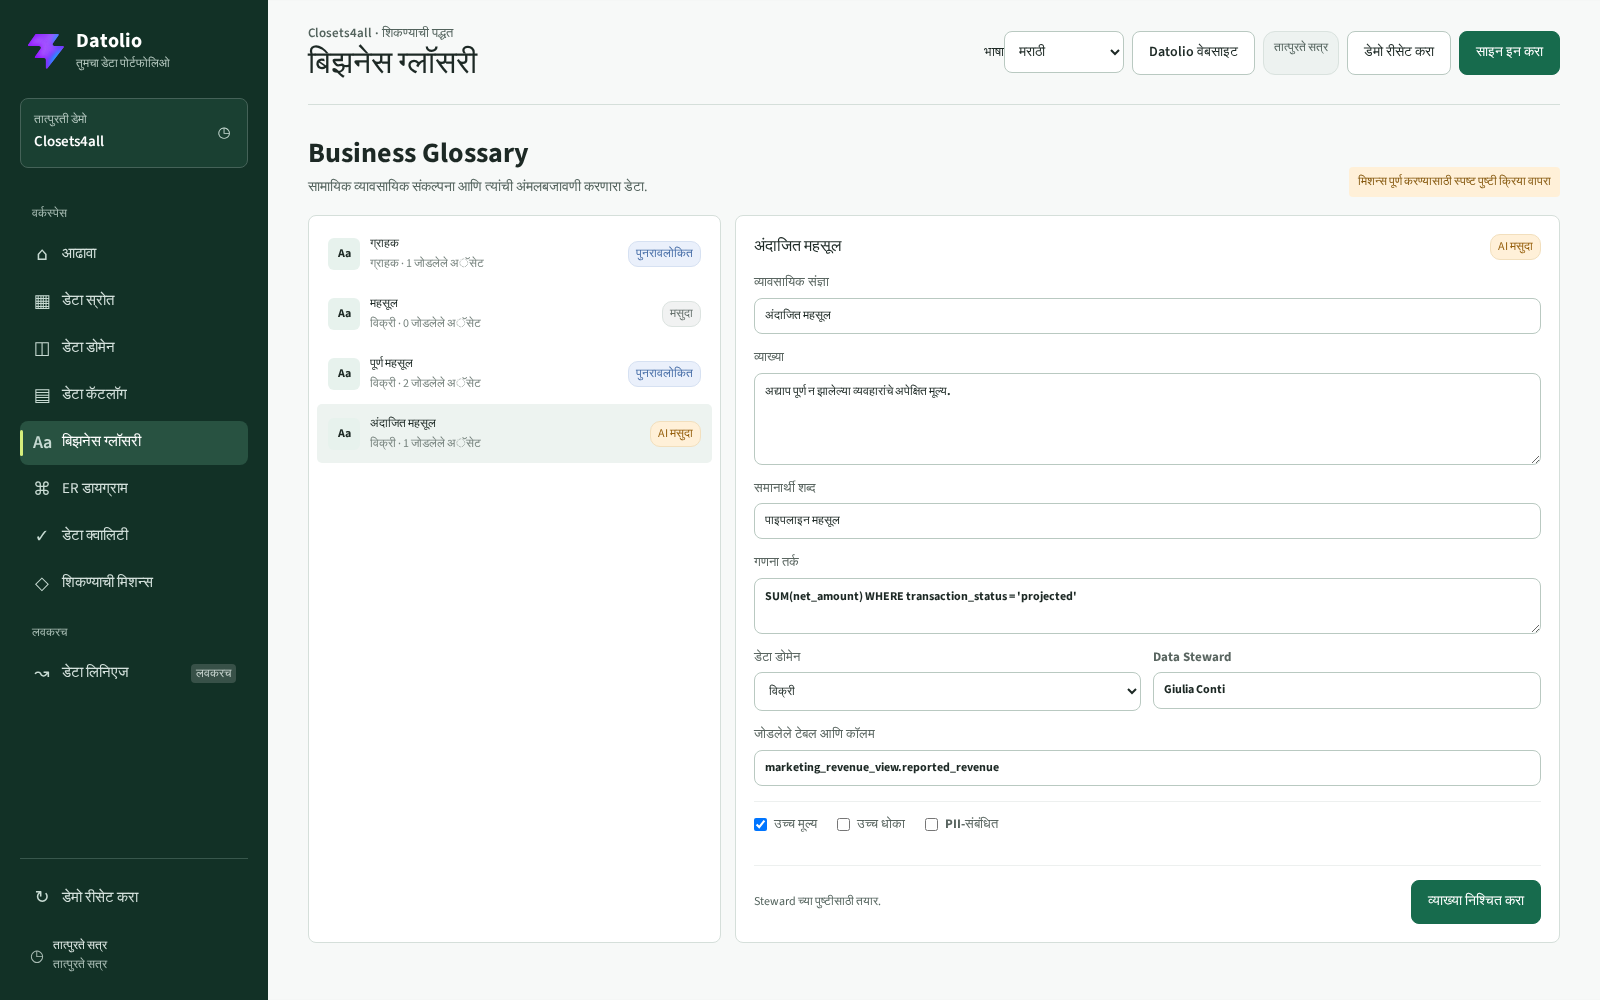This screenshot has width=1600, height=1000.
Task: Click the home icon beside आढावा
Action: coord(42,254)
